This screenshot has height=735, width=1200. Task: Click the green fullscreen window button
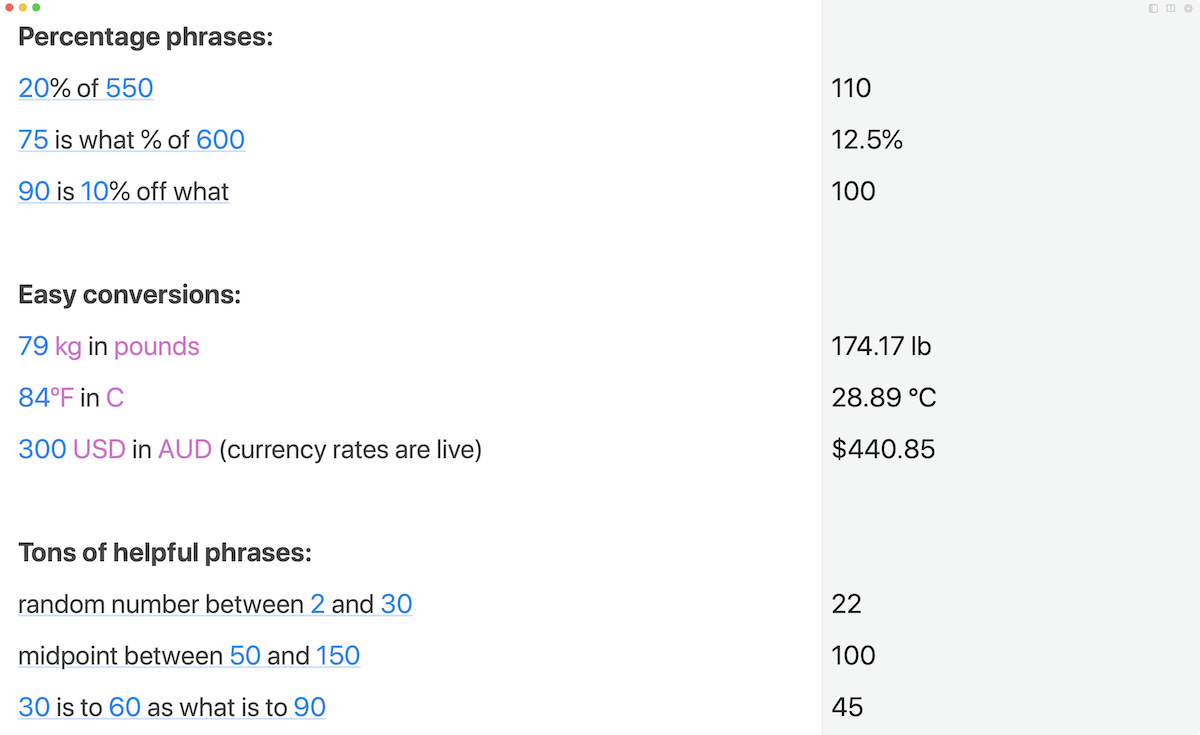(x=36, y=7)
